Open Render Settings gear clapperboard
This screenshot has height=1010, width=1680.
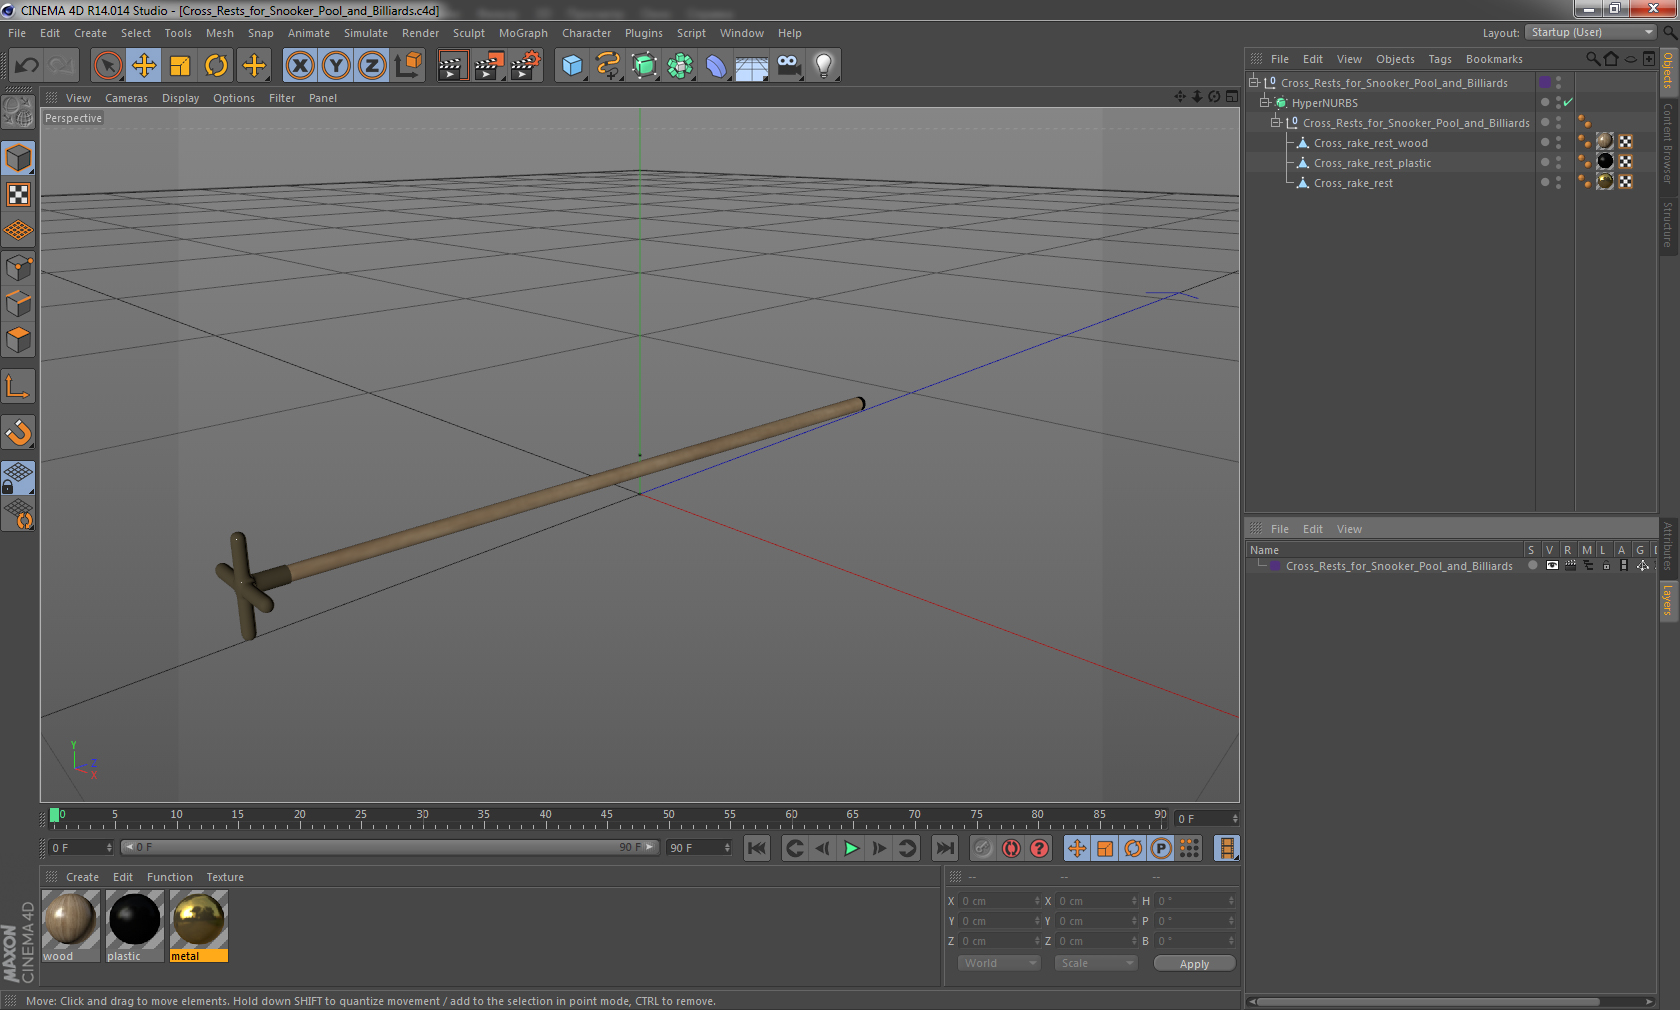526,66
